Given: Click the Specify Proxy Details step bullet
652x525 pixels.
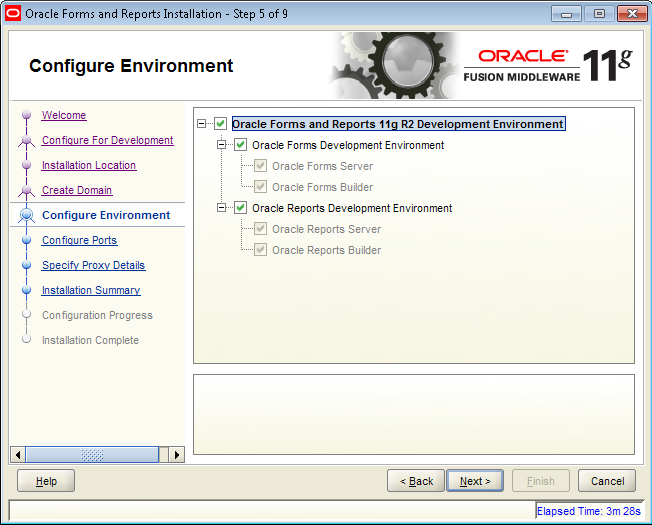Looking at the screenshot, I should coord(27,265).
